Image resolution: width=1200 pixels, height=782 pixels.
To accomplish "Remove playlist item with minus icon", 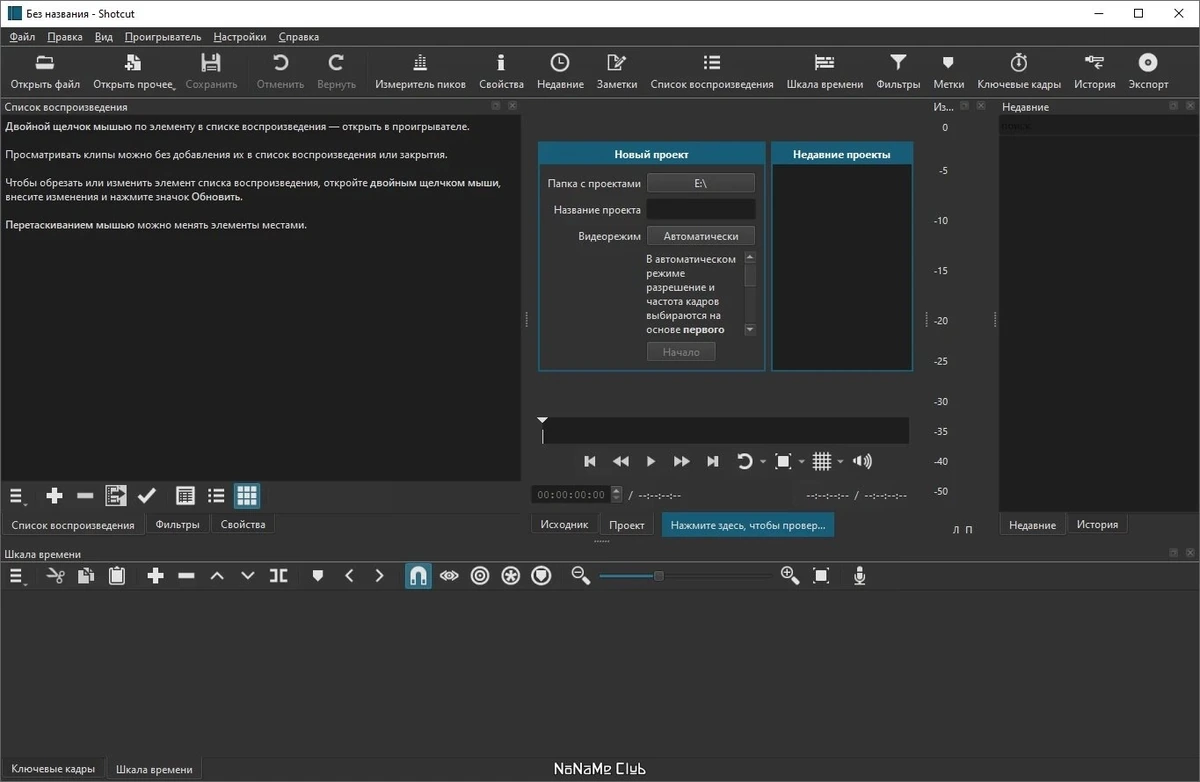I will pyautogui.click(x=85, y=495).
